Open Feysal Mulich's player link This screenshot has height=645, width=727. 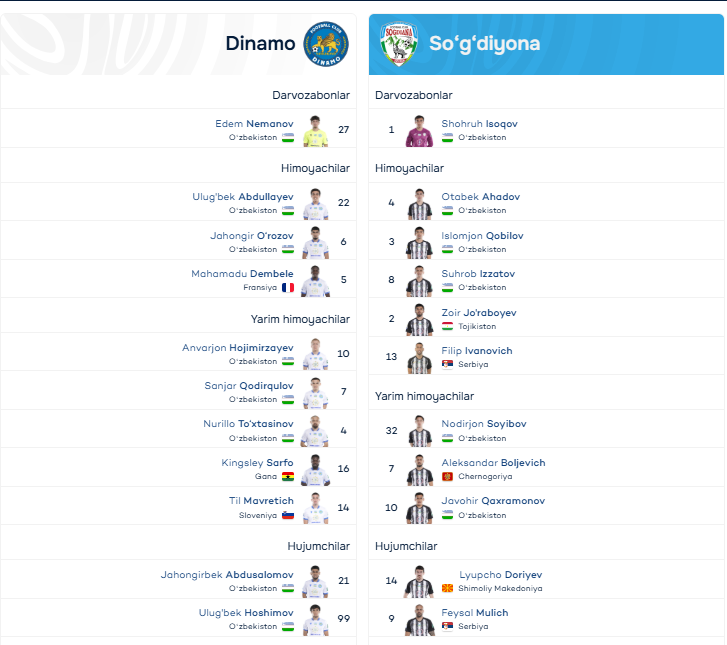click(477, 613)
